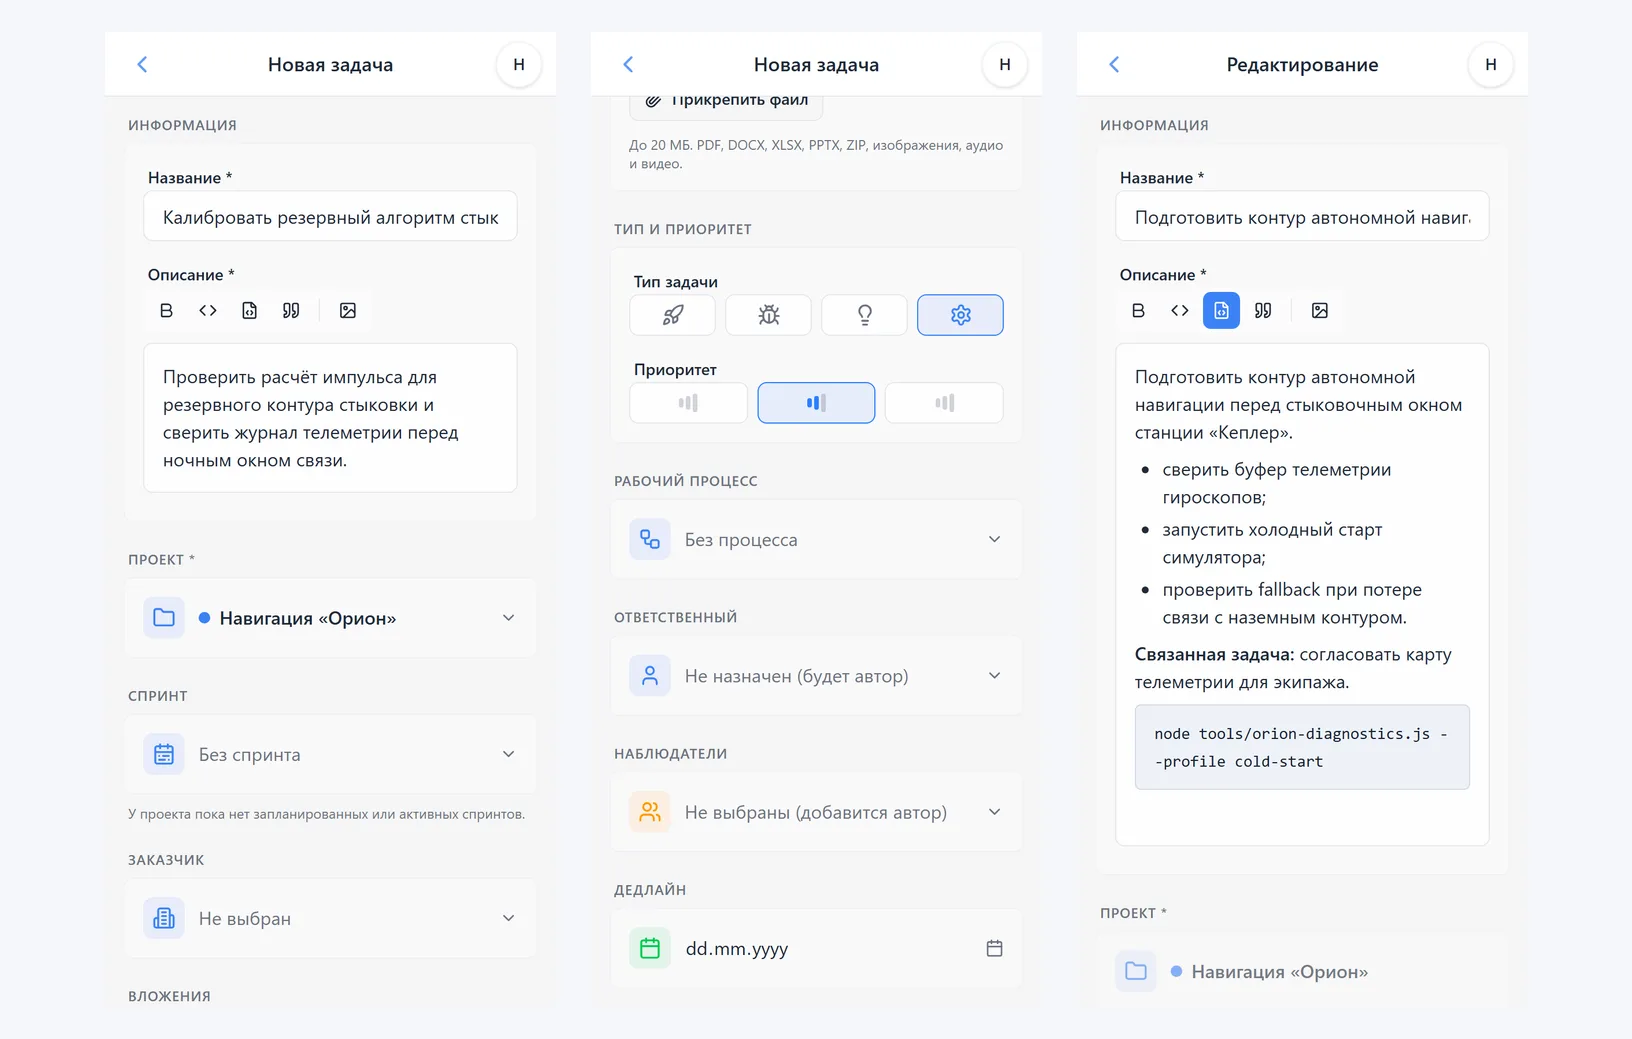Click description text area starting Проверить расчёт
1632x1039 pixels.
pyautogui.click(x=330, y=418)
